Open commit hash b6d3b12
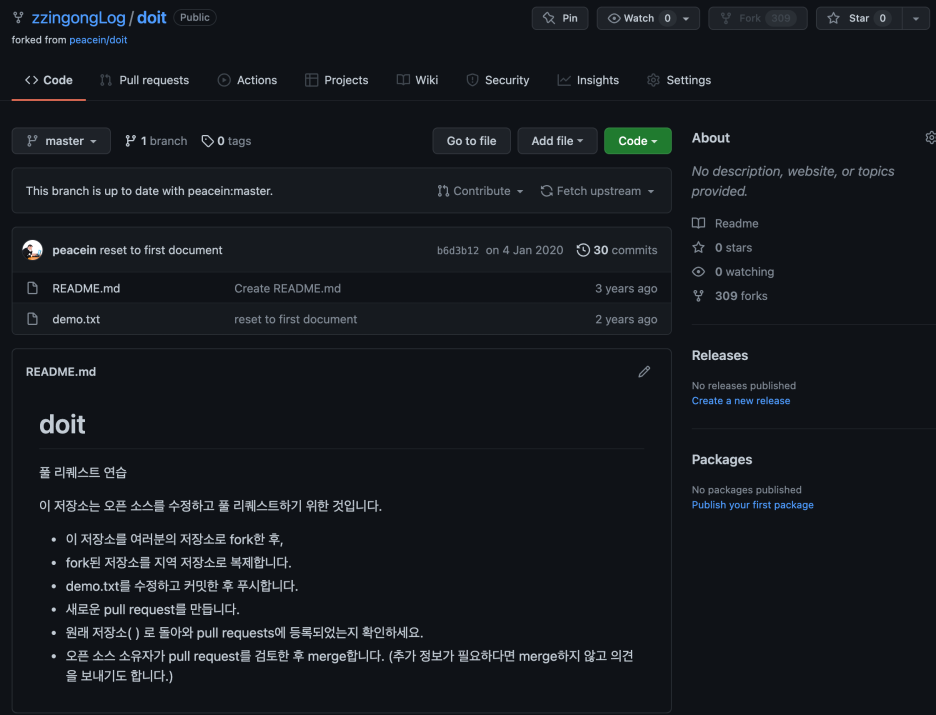 point(457,251)
